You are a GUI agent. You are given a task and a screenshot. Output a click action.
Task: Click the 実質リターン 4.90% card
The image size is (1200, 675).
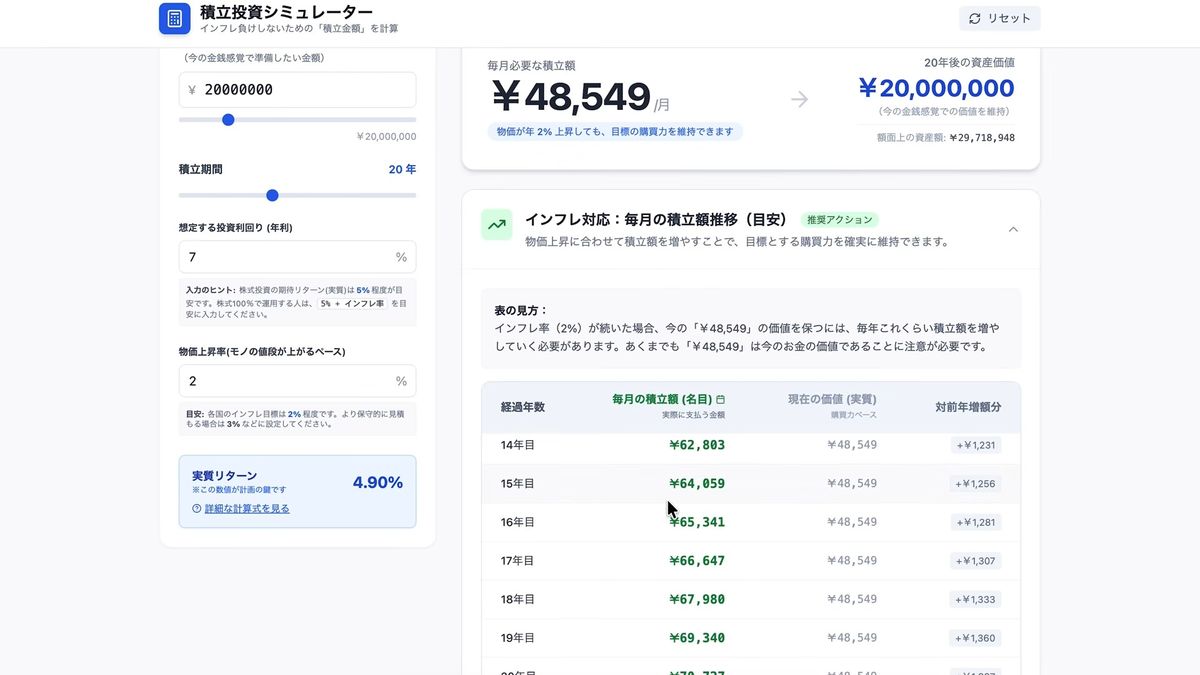tap(297, 491)
